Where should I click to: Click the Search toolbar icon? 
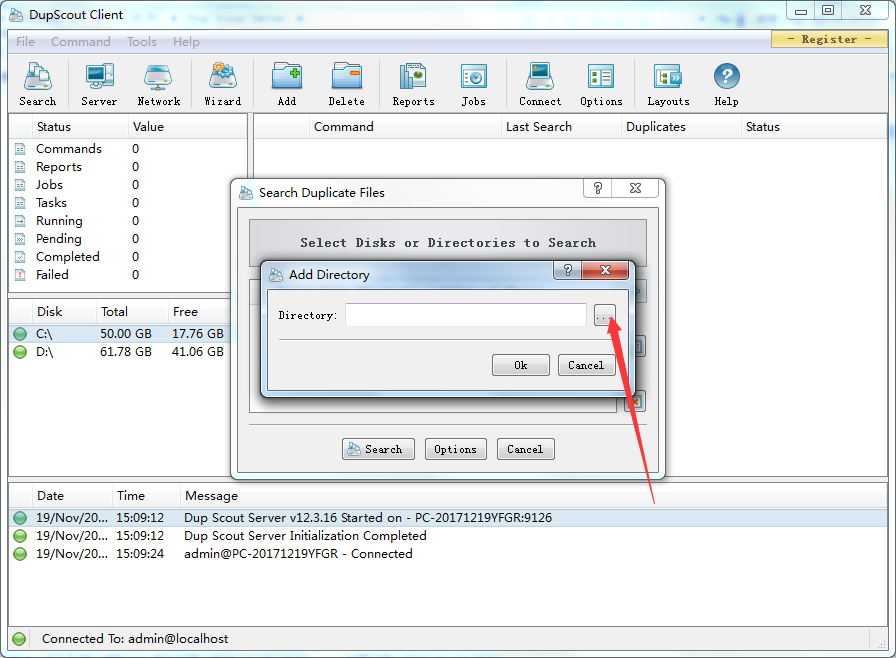coord(38,84)
